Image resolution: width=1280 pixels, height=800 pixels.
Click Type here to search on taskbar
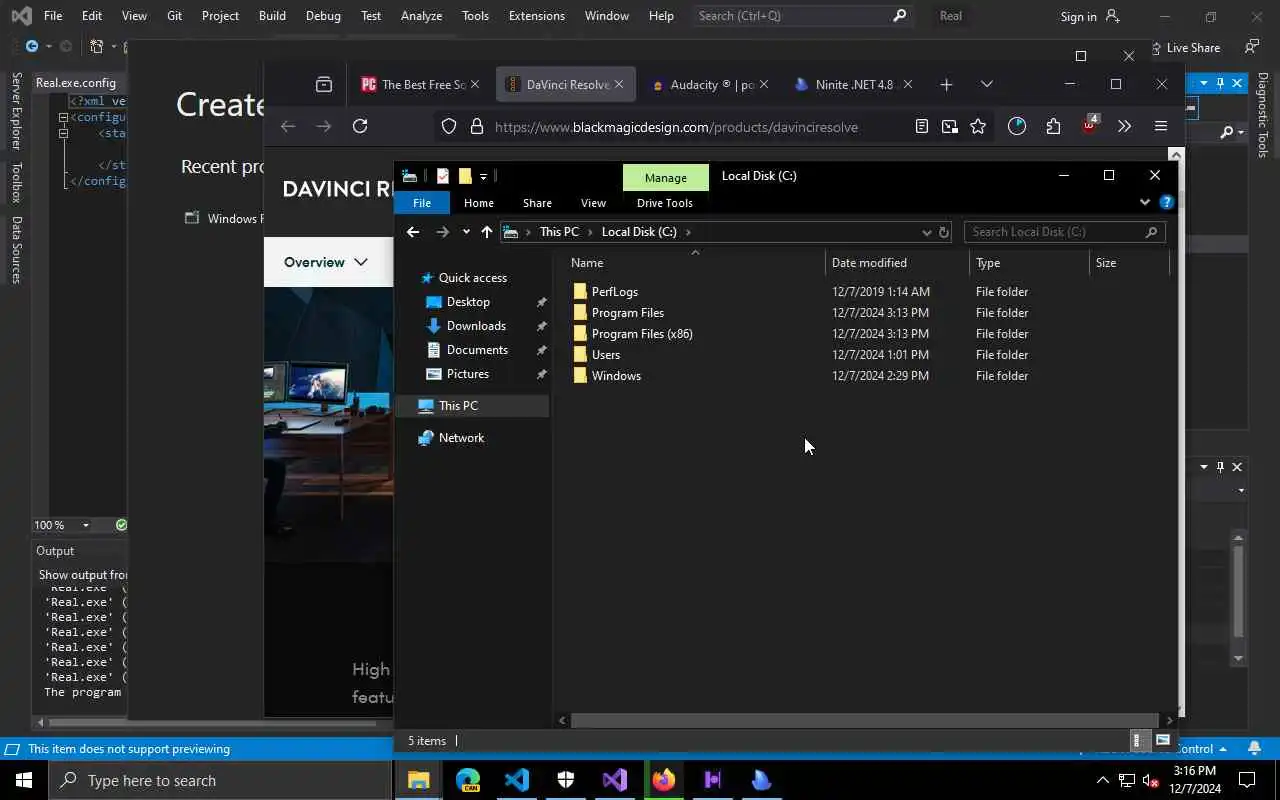pyautogui.click(x=220, y=780)
